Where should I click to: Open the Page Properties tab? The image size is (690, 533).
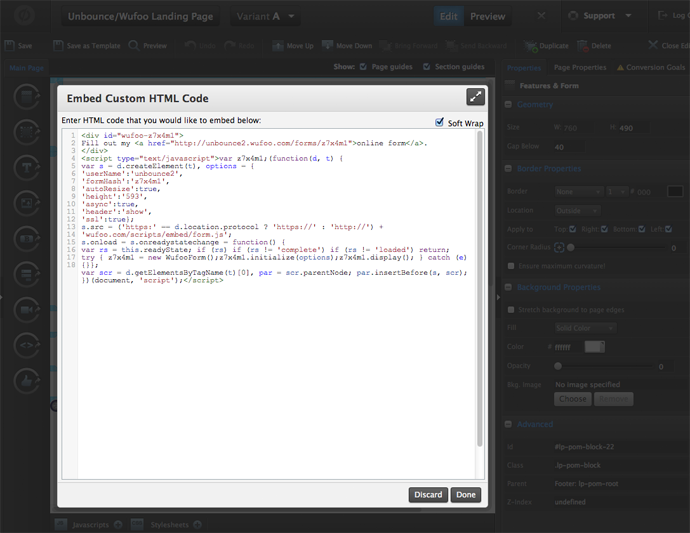(x=580, y=67)
